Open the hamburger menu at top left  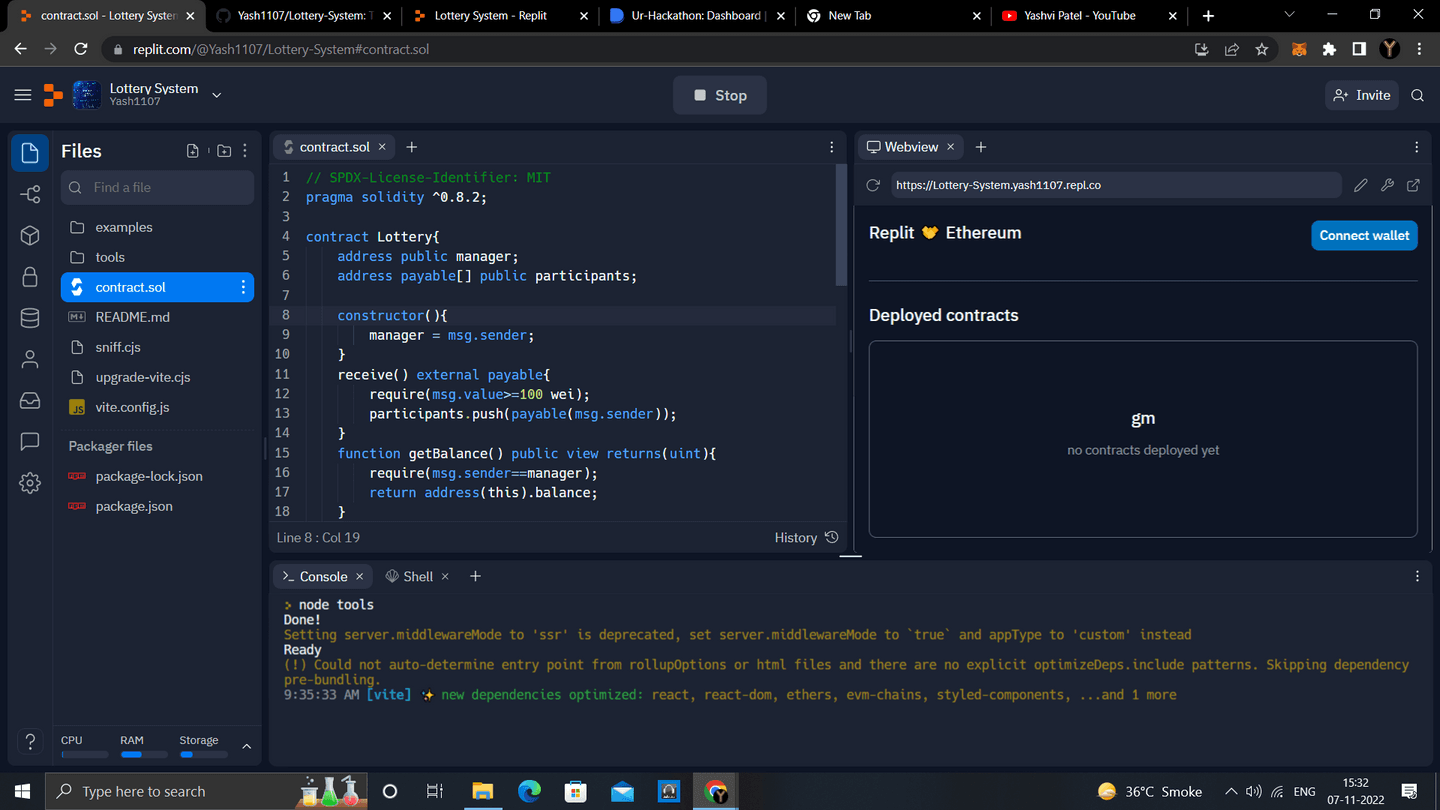tap(22, 95)
